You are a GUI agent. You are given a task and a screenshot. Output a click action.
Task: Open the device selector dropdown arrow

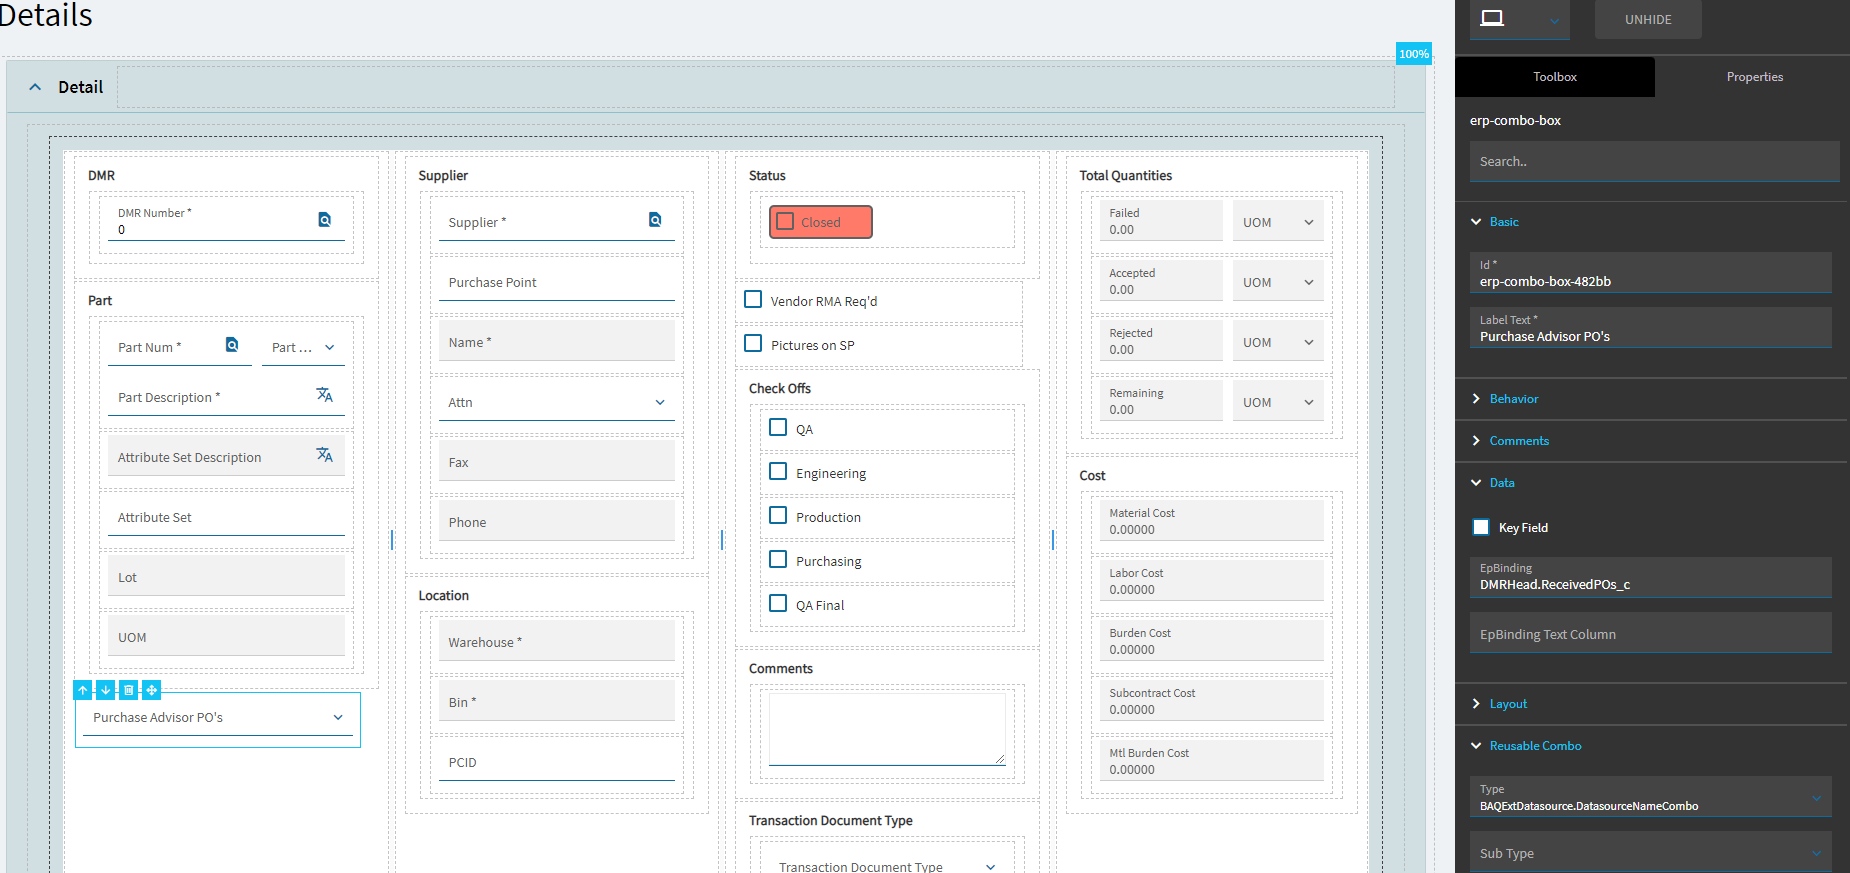pyautogui.click(x=1554, y=20)
